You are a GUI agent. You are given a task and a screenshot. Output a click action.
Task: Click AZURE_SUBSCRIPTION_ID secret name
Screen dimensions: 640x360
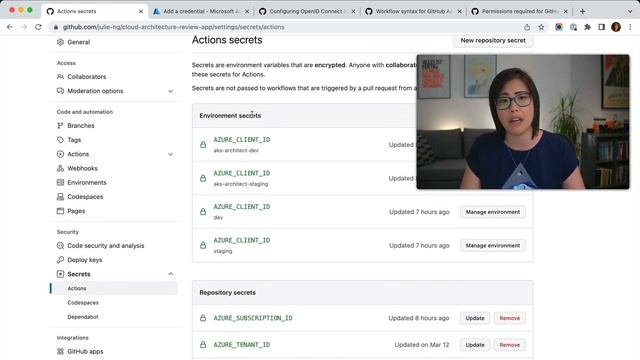pyautogui.click(x=253, y=318)
